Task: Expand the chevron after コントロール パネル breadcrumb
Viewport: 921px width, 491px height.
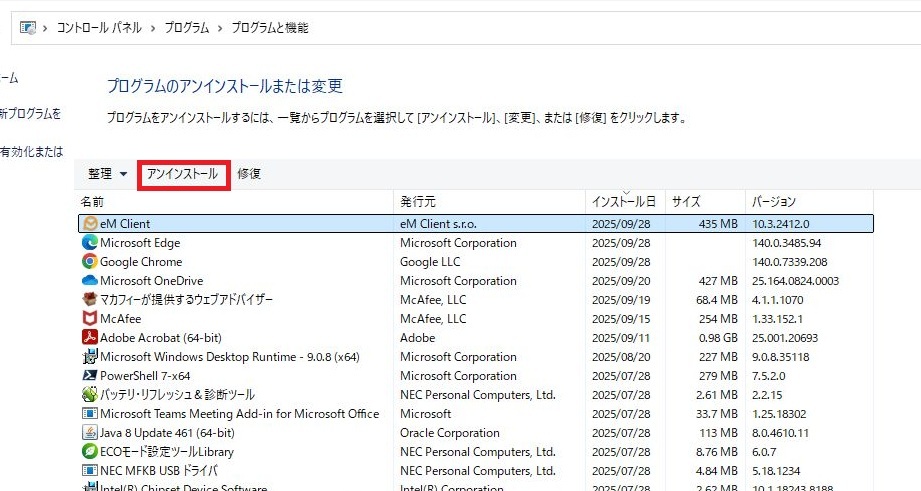Action: (154, 28)
